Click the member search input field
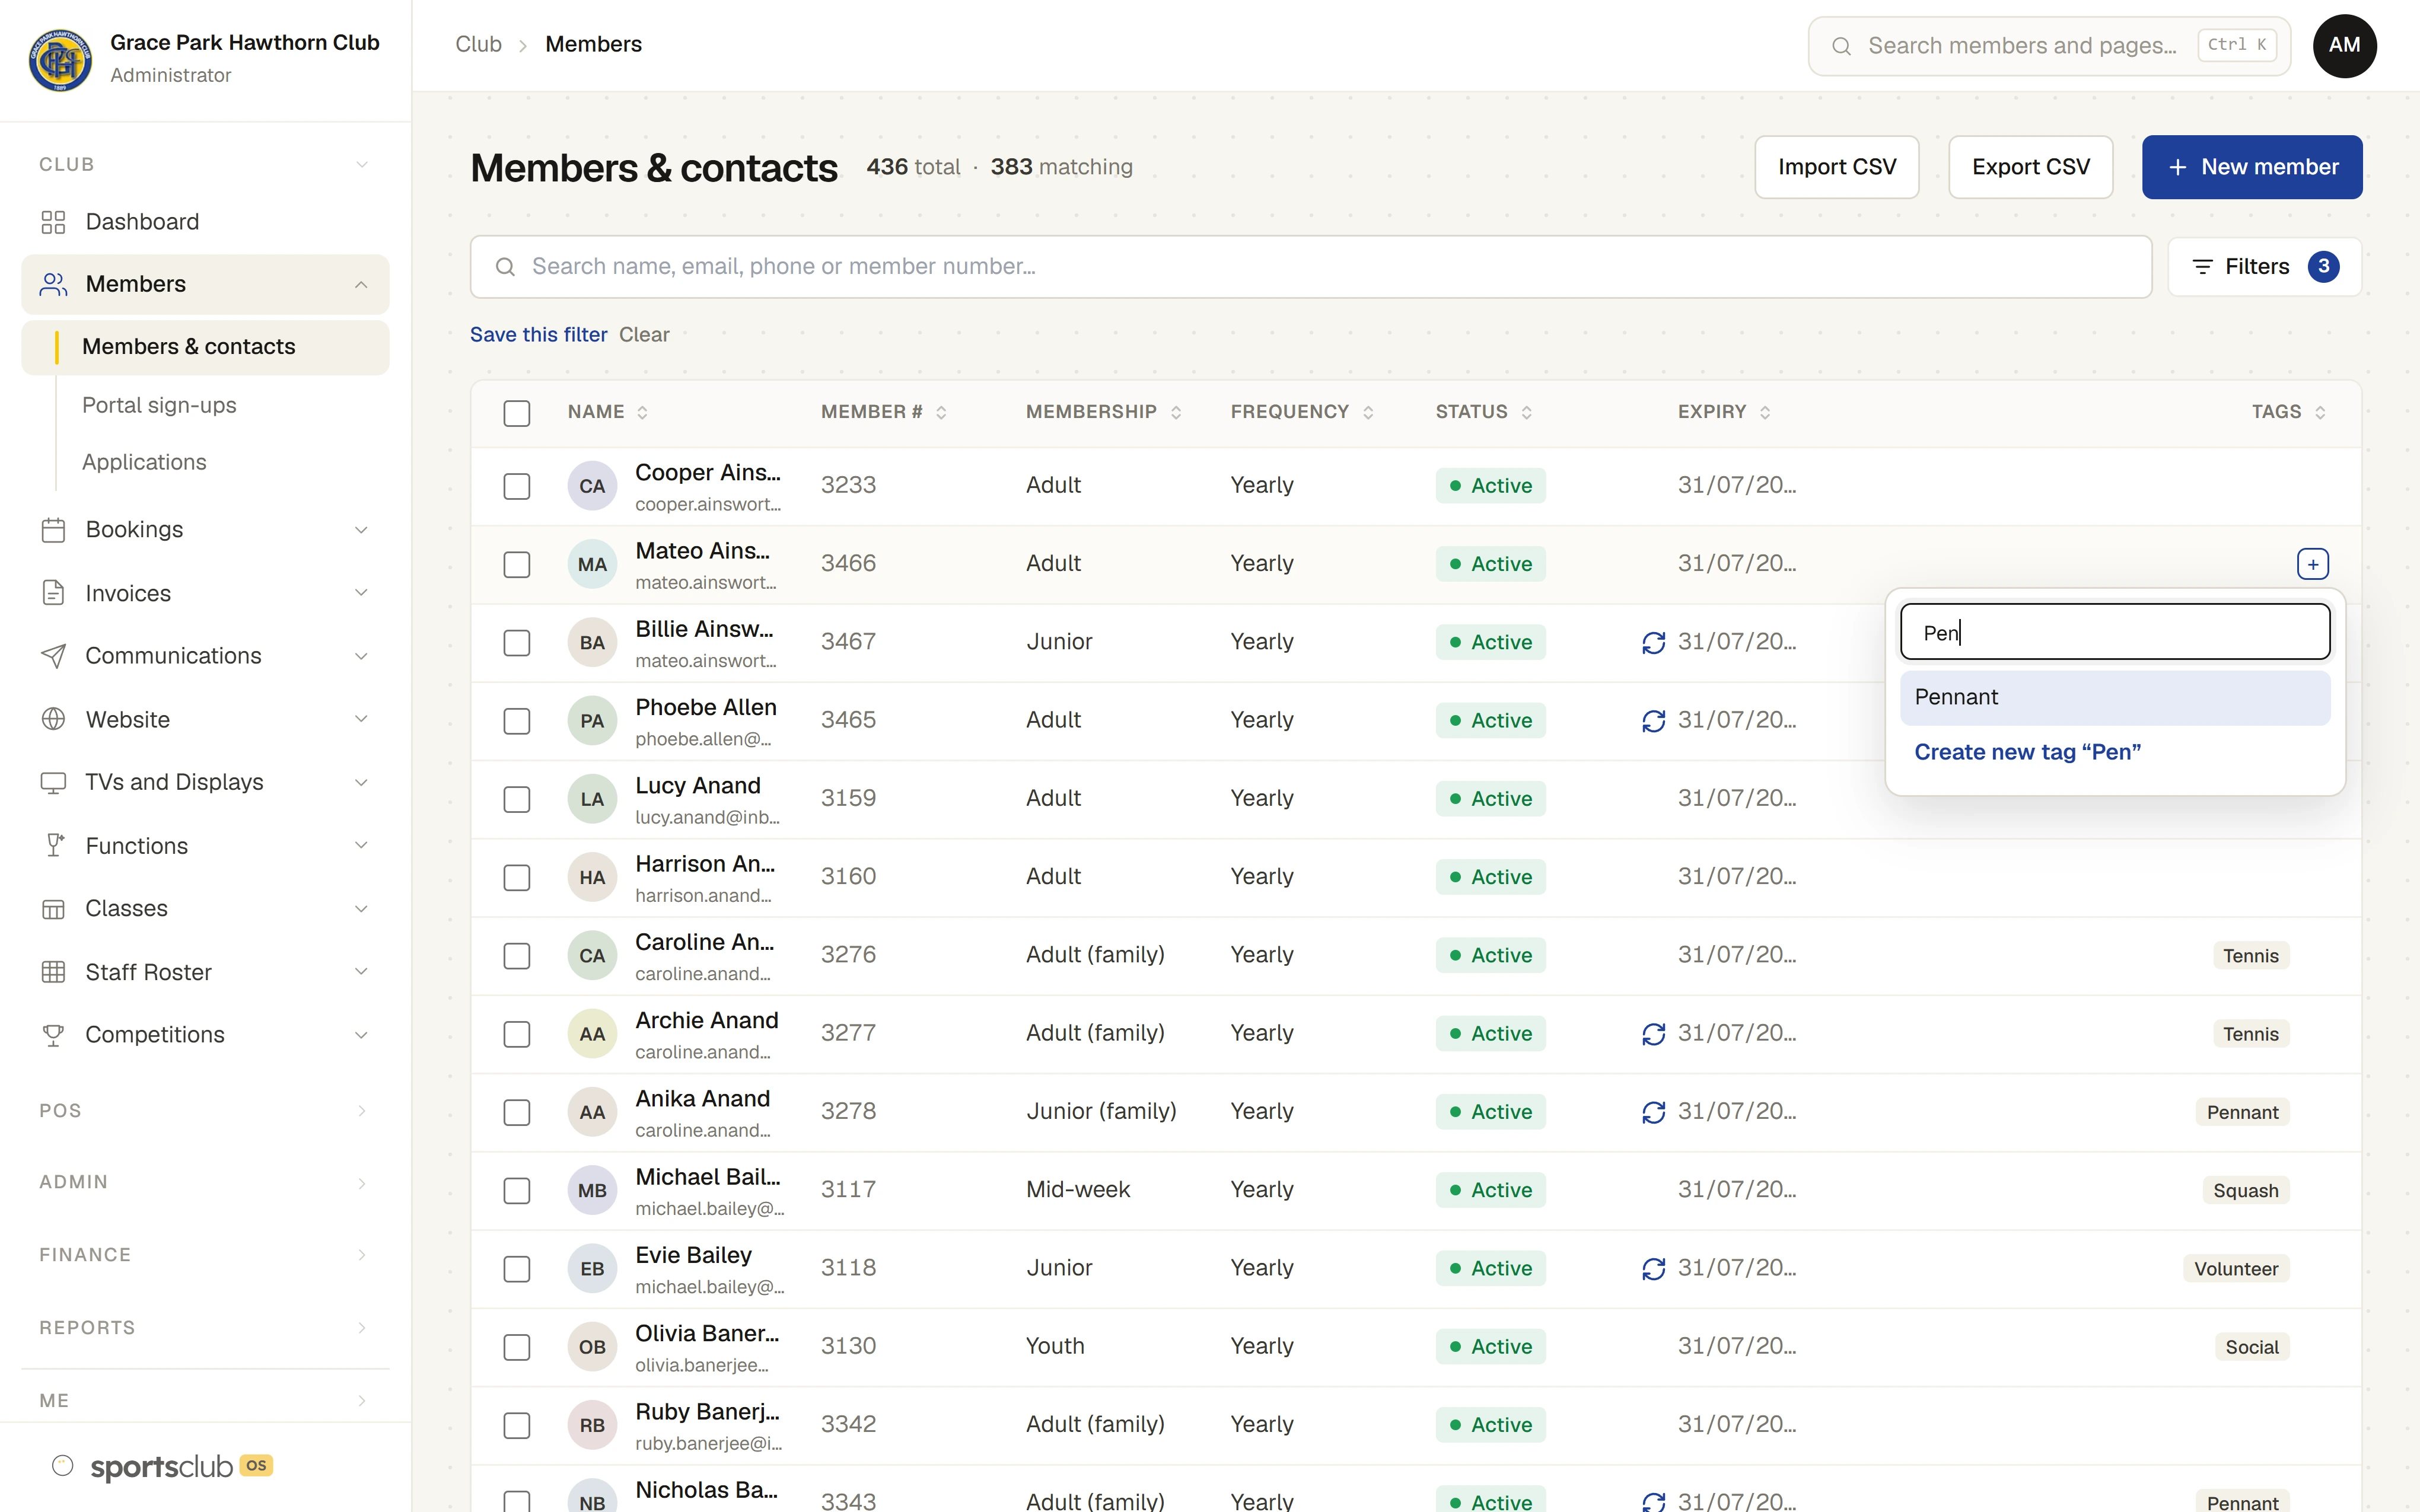The width and height of the screenshot is (2420, 1512). point(1310,267)
